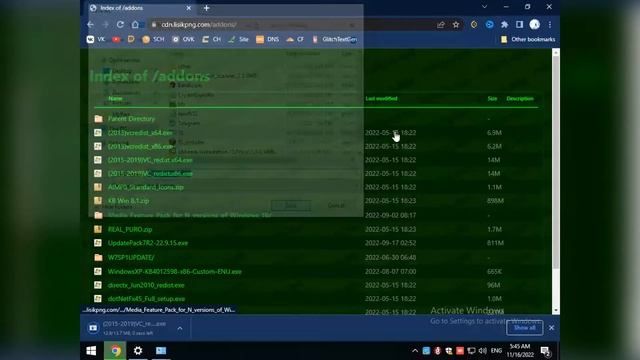
Task: Open the DNS bookmark
Action: pyautogui.click(x=267, y=39)
